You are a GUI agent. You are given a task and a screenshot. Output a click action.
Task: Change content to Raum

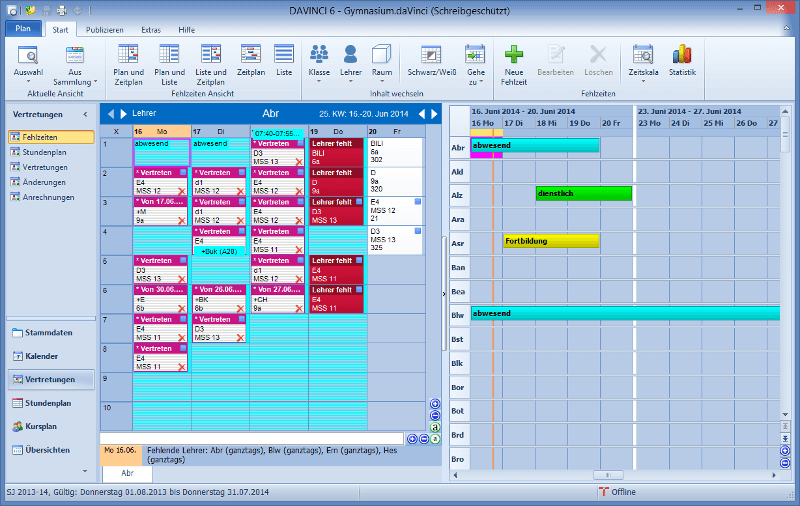tap(382, 64)
